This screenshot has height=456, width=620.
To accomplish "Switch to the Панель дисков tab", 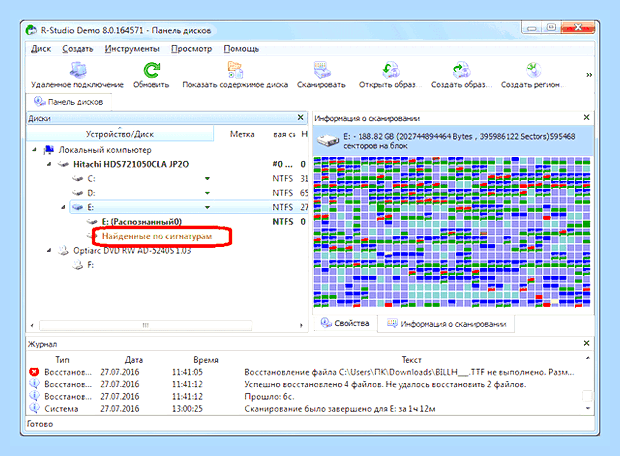I will (x=69, y=102).
